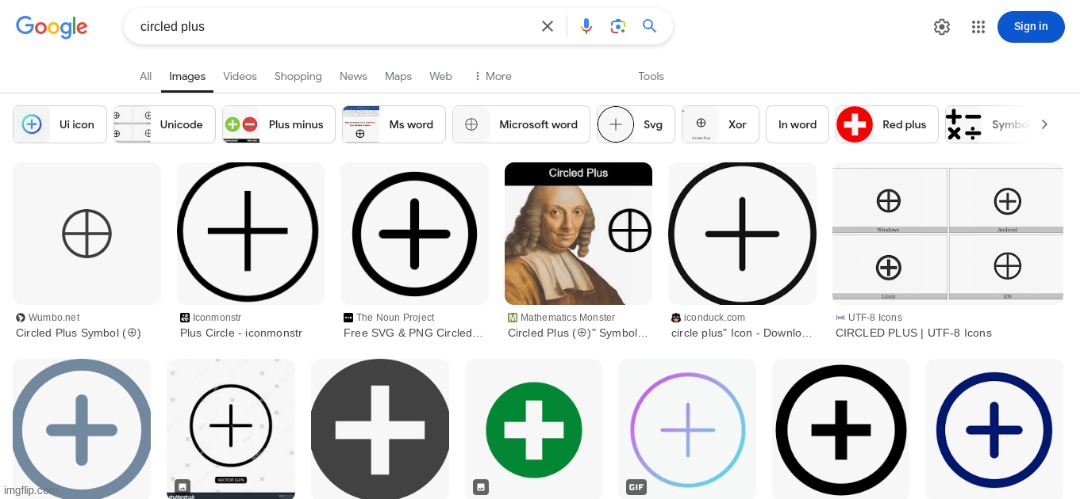Screen dimensions: 1080x499
Task: Open the News tab
Action: [x=353, y=77]
